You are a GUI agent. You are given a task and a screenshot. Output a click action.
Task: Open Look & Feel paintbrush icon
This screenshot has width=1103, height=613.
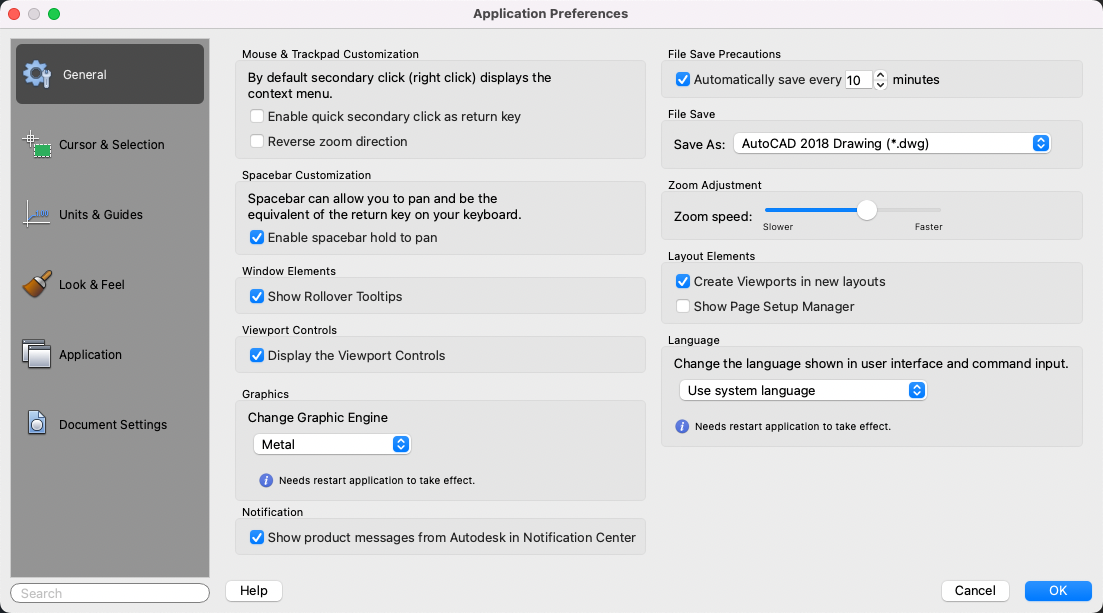pos(37,284)
